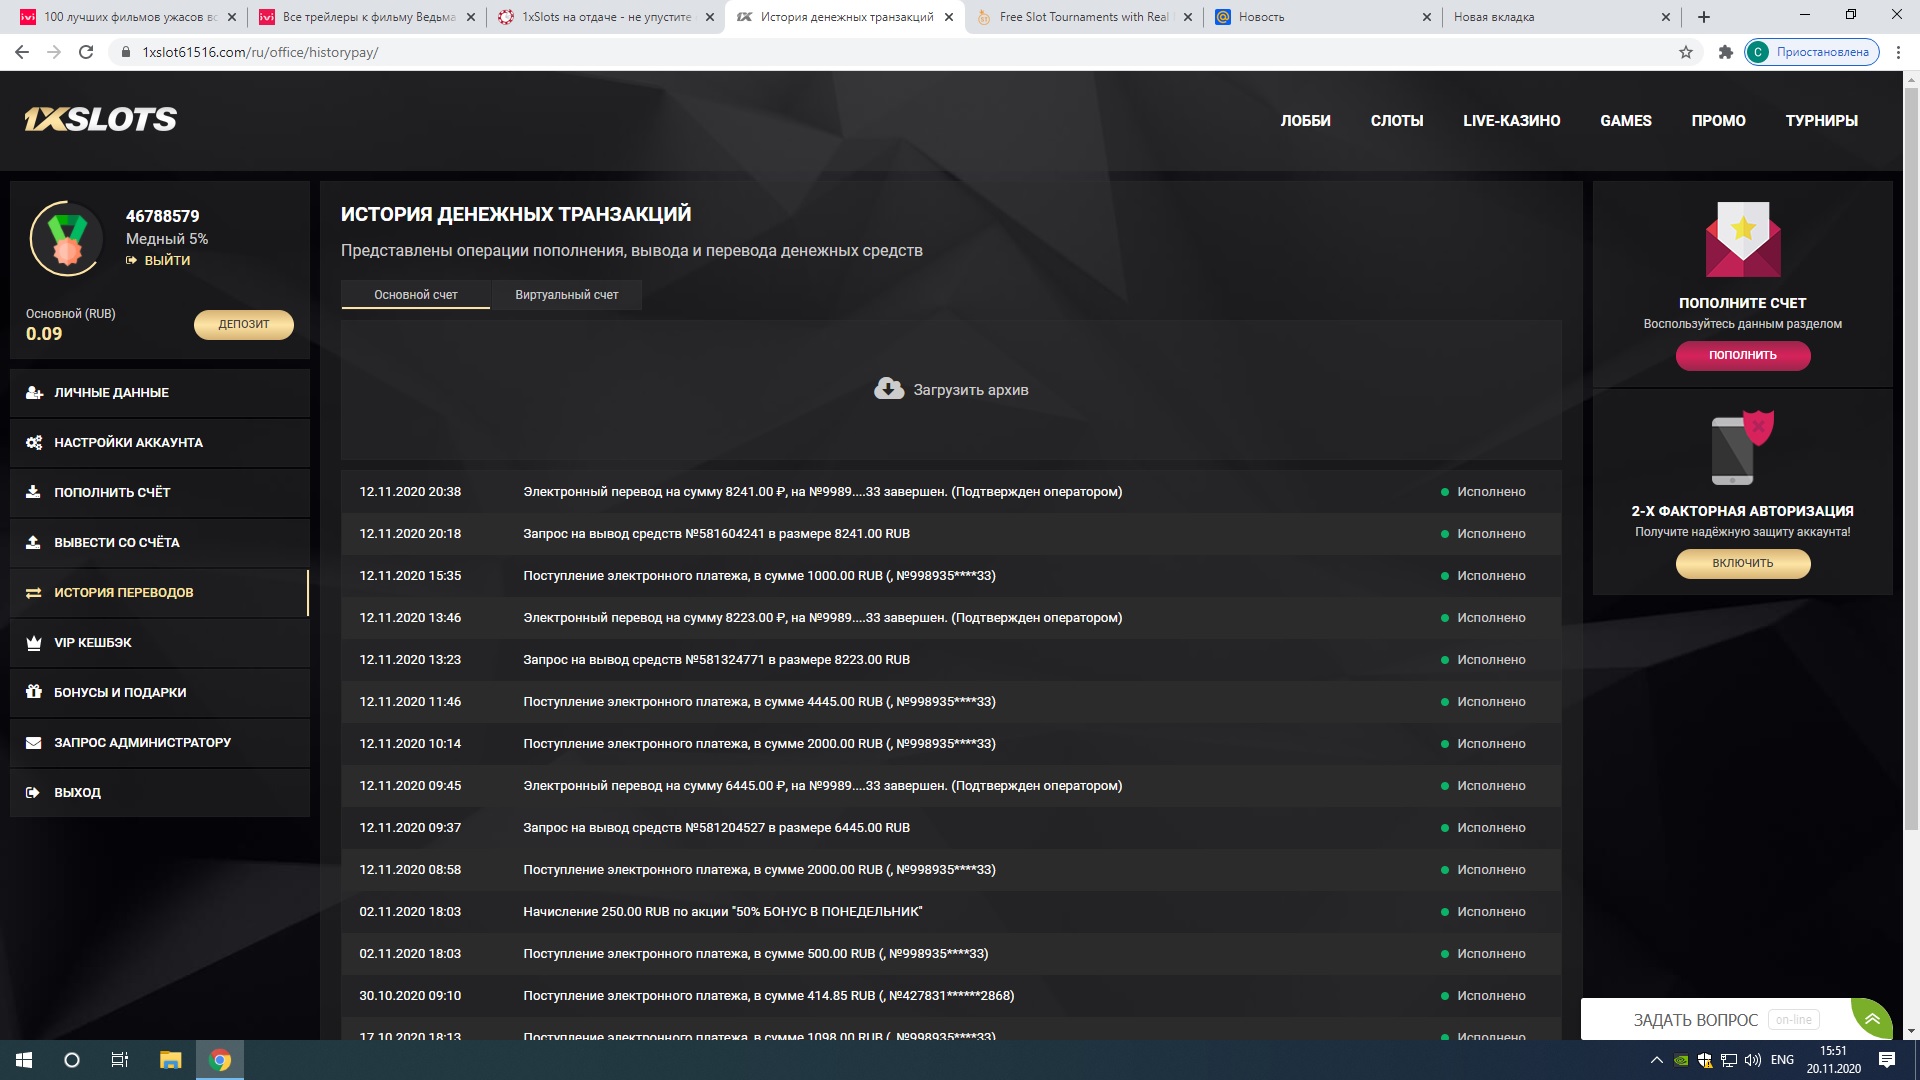
Task: Open Chrome extensions puzzle icon
Action: tap(1725, 52)
